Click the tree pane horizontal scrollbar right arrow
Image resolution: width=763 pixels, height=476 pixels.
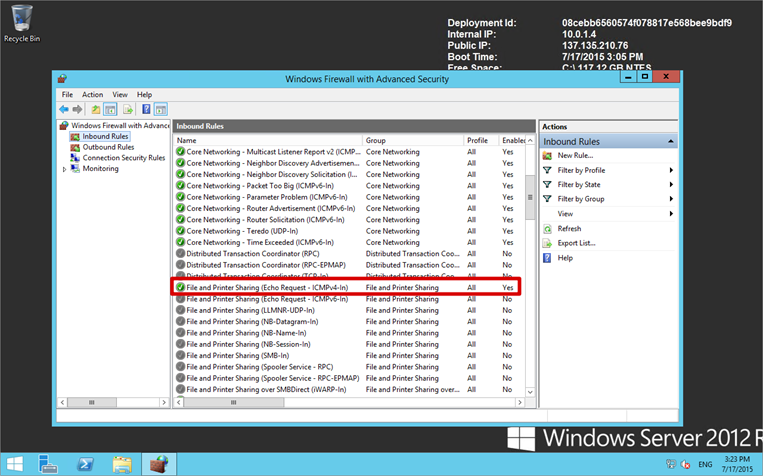[164, 403]
